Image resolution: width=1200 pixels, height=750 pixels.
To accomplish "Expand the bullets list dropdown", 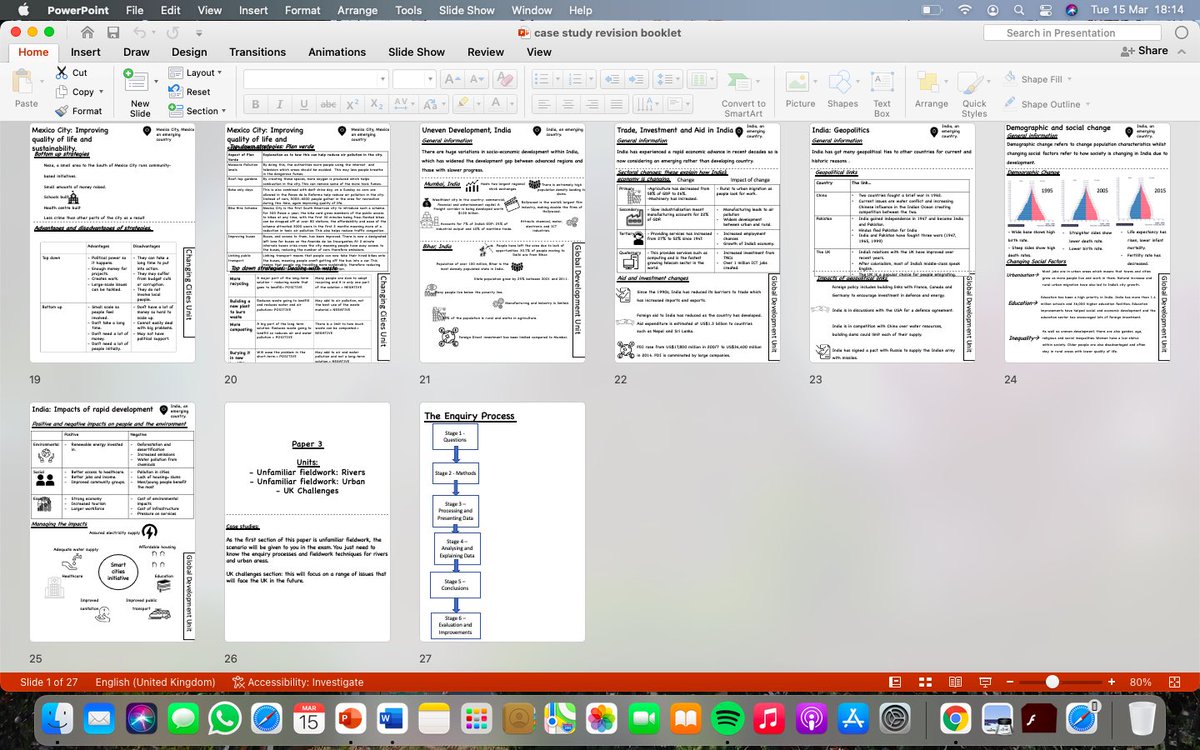I will click(558, 78).
